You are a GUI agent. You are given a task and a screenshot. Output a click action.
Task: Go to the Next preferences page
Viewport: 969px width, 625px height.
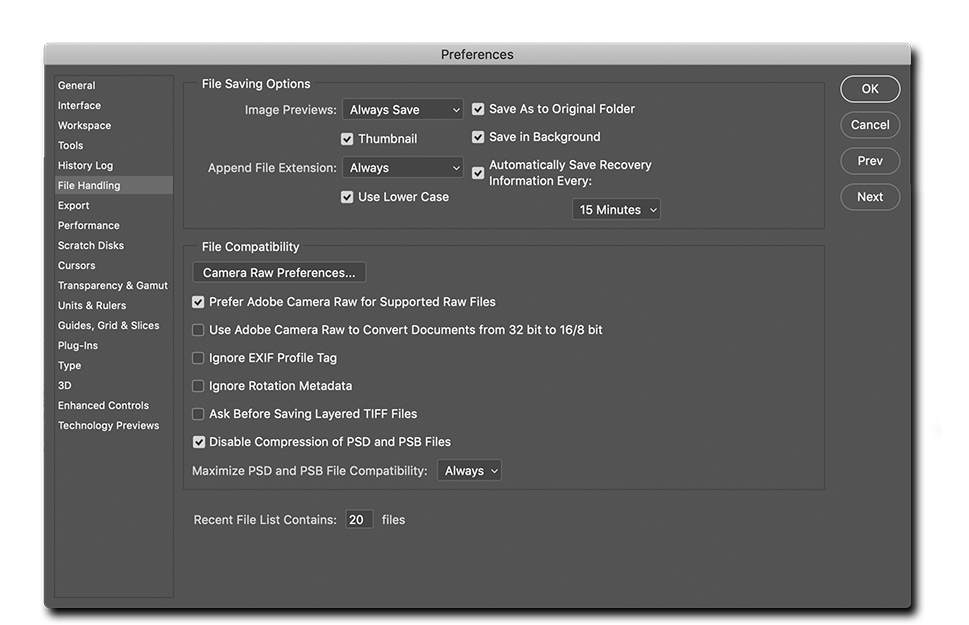869,197
